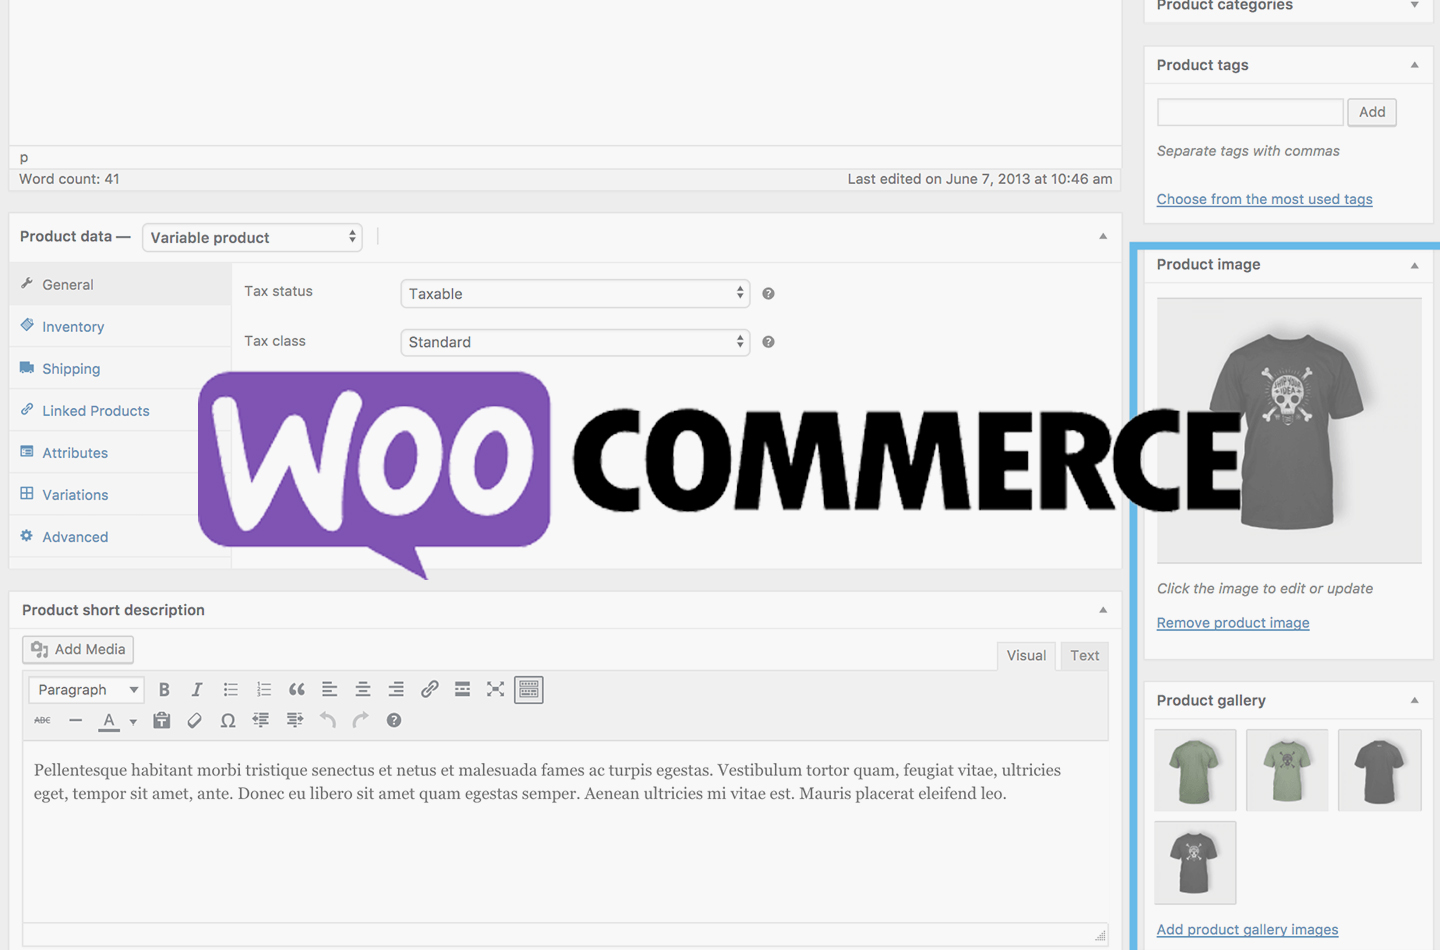This screenshot has width=1440, height=950.
Task: Click the text color A icon
Action: pyautogui.click(x=109, y=721)
